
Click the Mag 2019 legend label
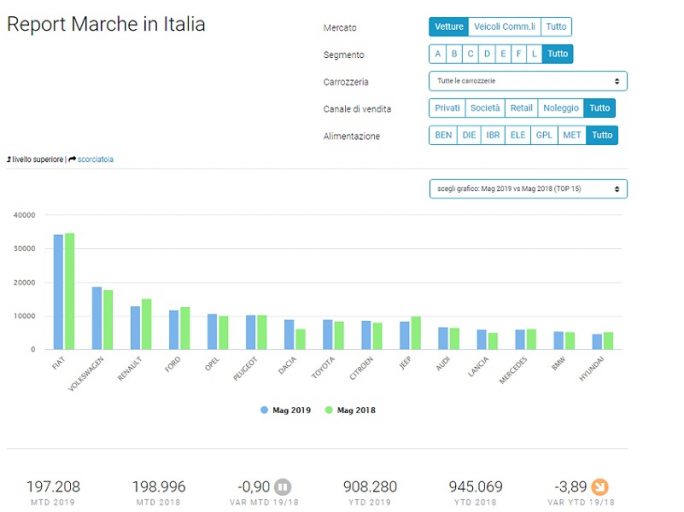tap(291, 410)
